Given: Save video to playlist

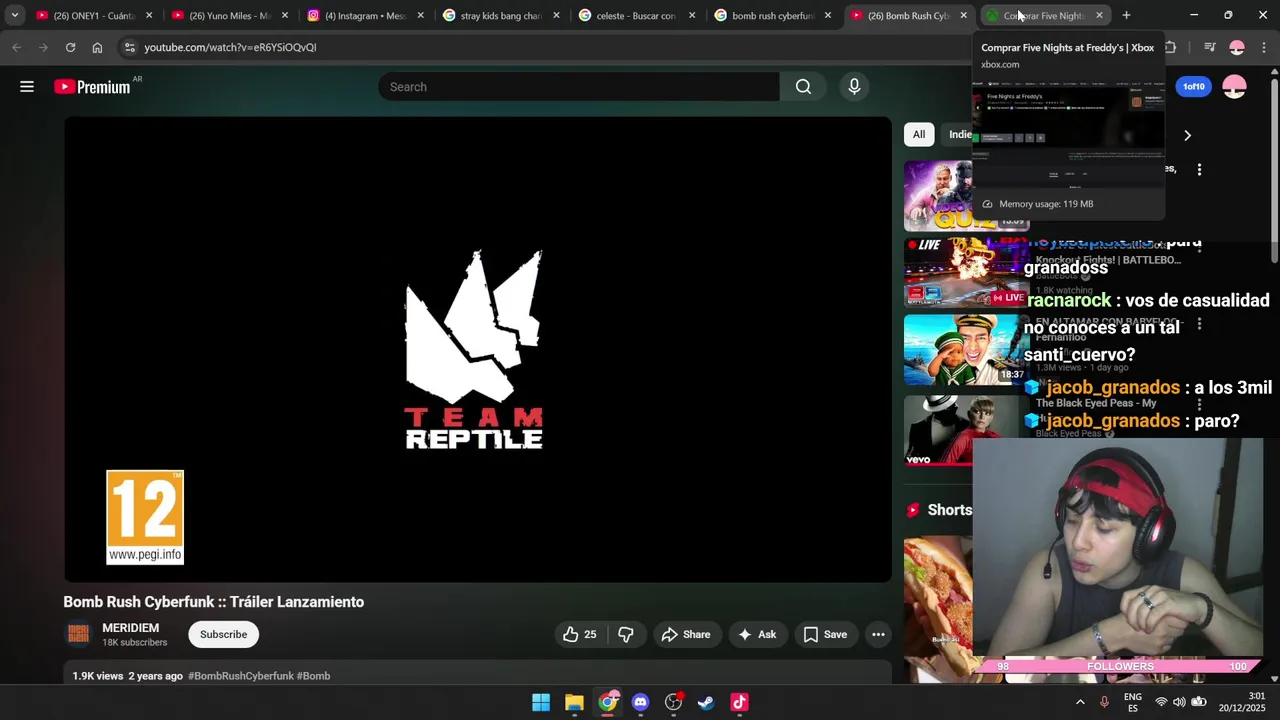Looking at the screenshot, I should (825, 634).
